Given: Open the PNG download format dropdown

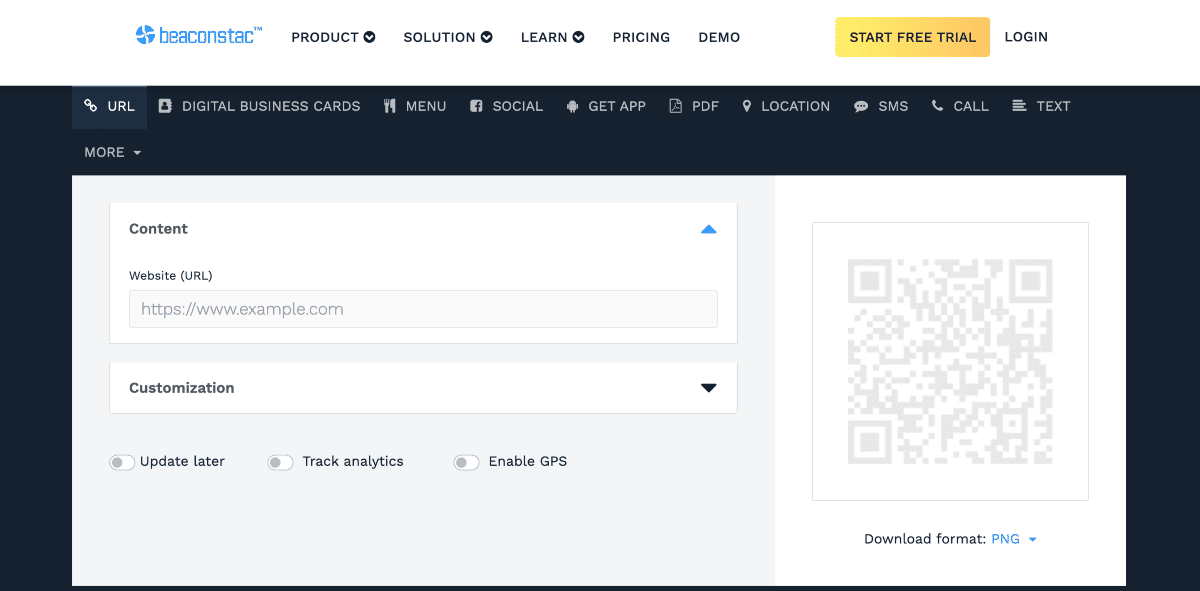Looking at the screenshot, I should [x=1014, y=539].
